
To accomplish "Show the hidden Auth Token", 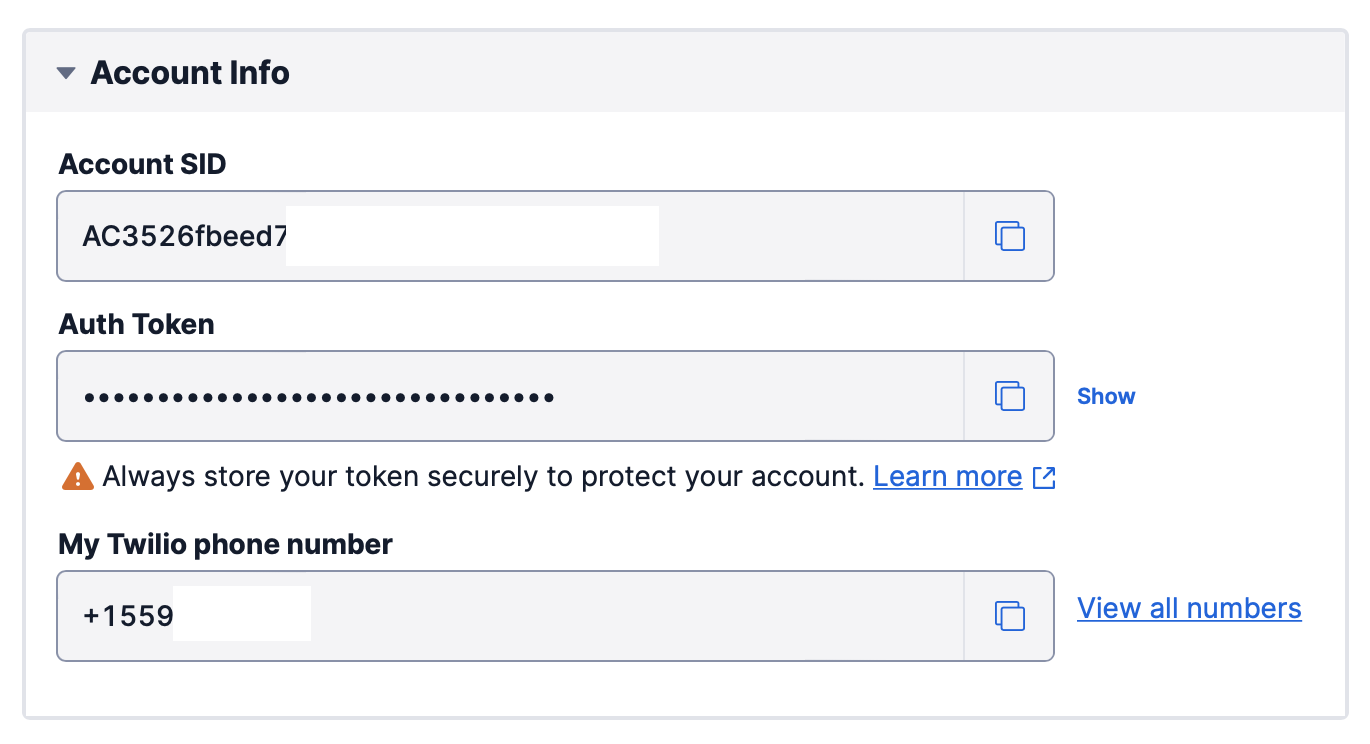I will (1105, 396).
